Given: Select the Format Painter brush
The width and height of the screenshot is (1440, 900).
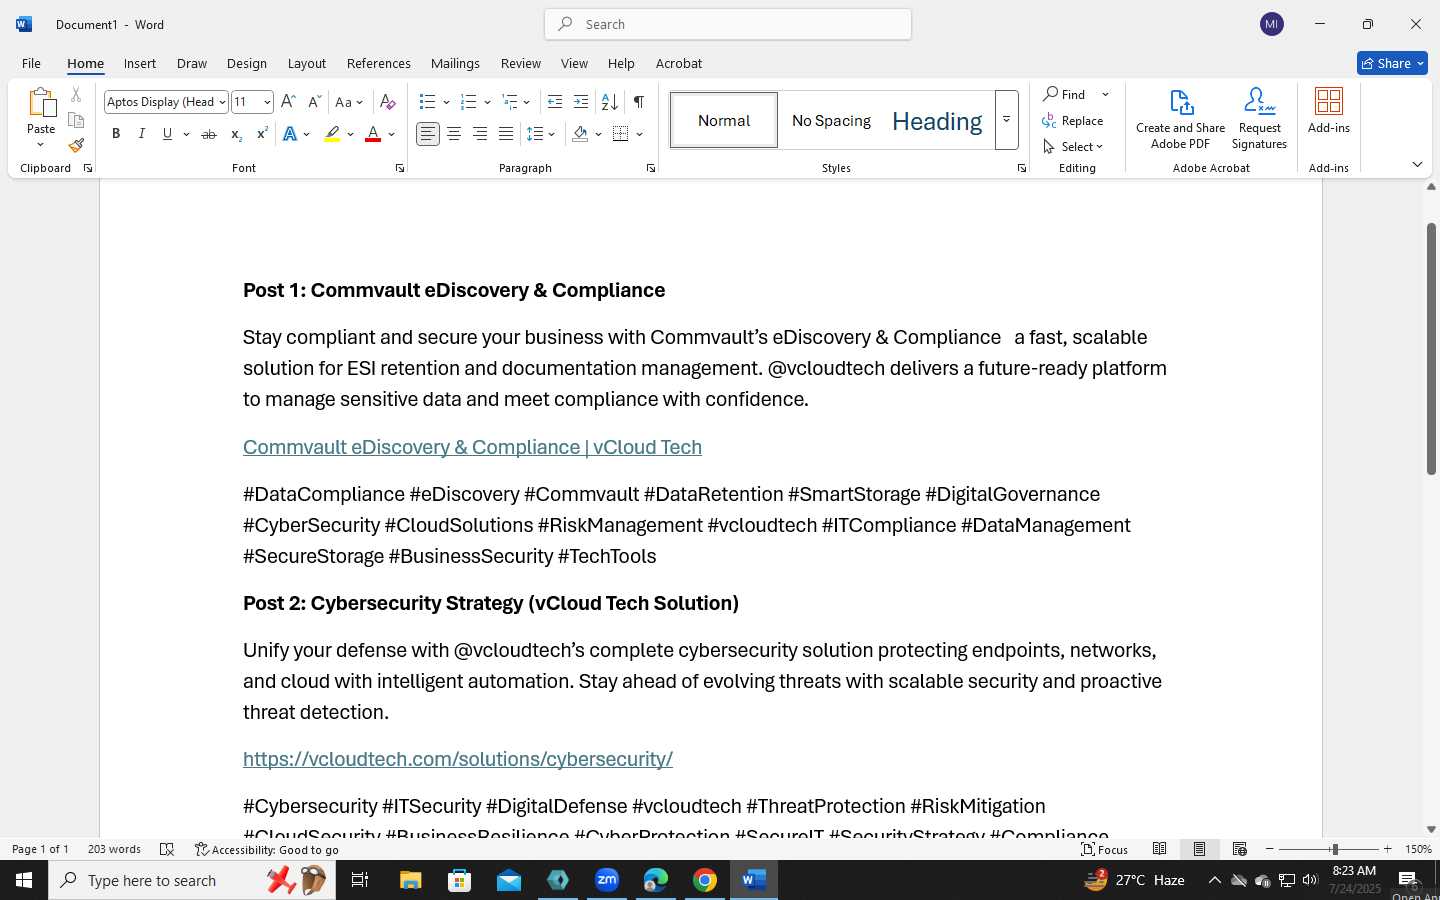Looking at the screenshot, I should click(76, 145).
